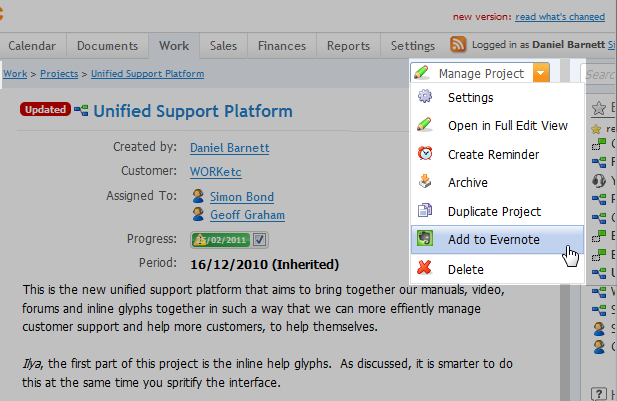Screen dimensions: 617x401
Task: Click the RSS feed icon
Action: [459, 45]
